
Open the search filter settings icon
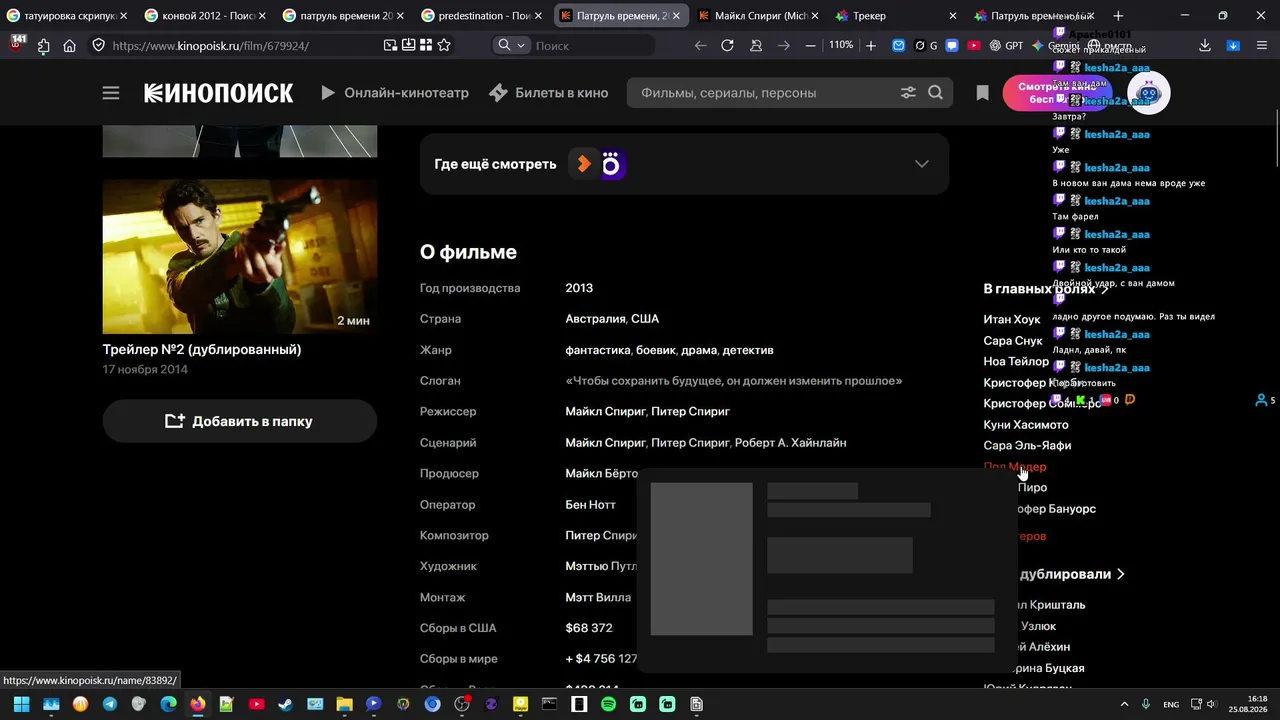[x=908, y=93]
